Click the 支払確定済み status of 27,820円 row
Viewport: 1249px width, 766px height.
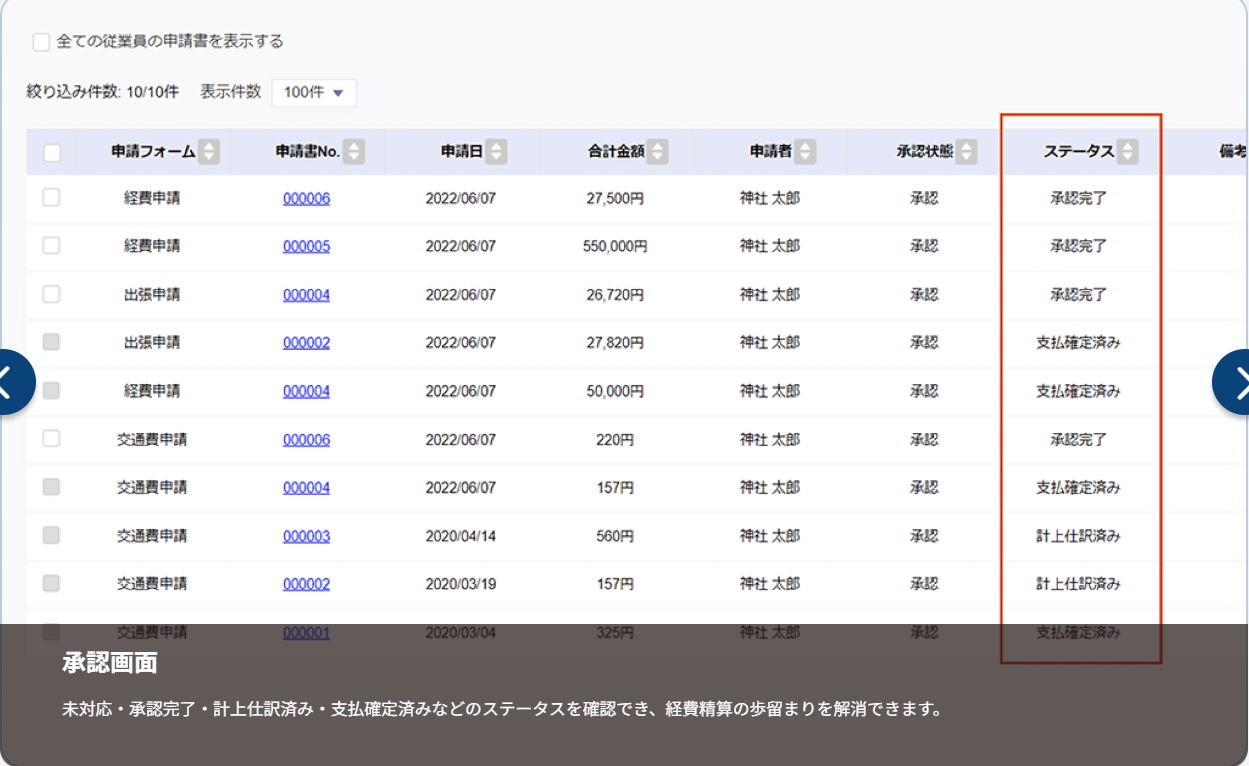1078,343
